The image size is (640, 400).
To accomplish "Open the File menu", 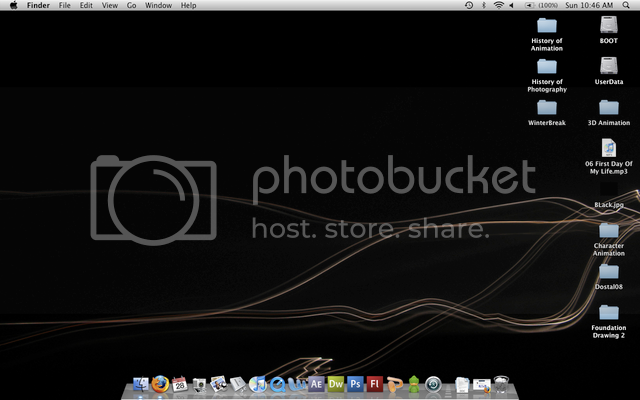I will pyautogui.click(x=64, y=6).
